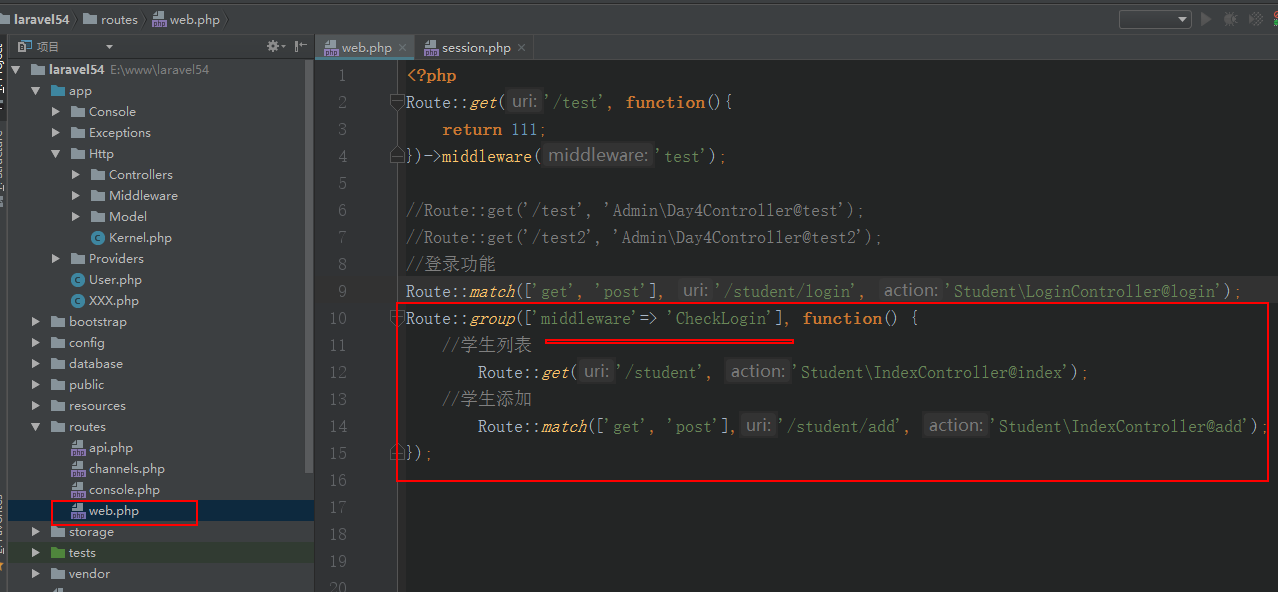This screenshot has width=1278, height=592.
Task: Toggle fold marker on line 2
Action: point(397,102)
